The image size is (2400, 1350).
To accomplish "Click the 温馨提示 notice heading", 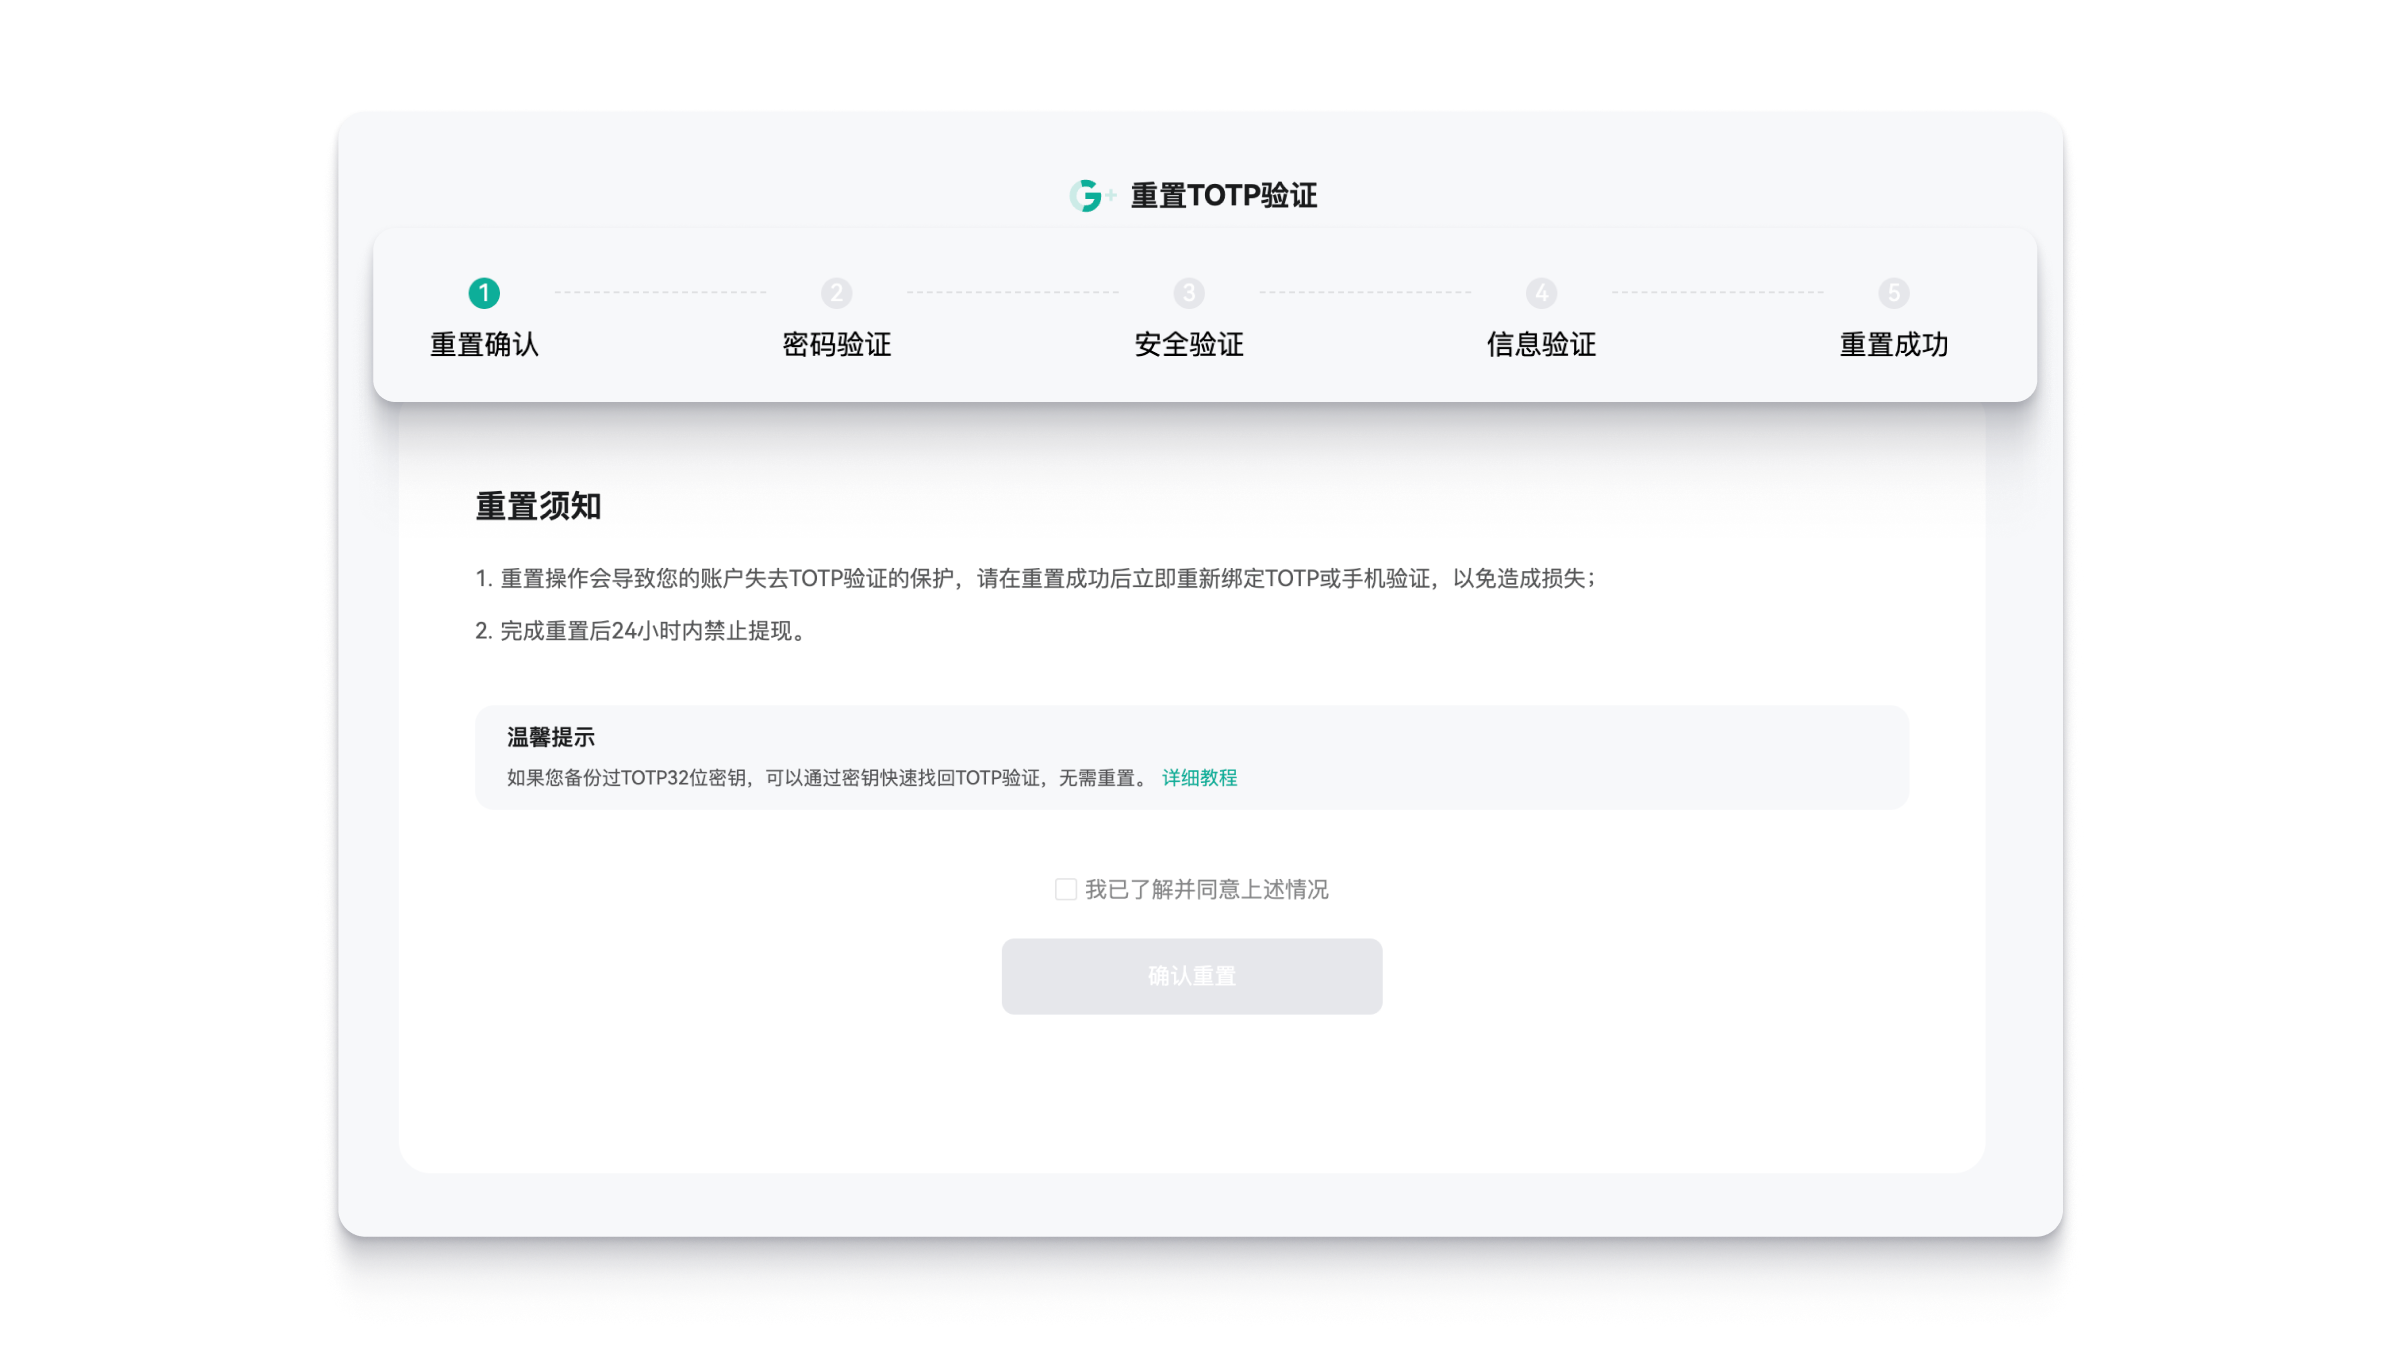I will (550, 737).
